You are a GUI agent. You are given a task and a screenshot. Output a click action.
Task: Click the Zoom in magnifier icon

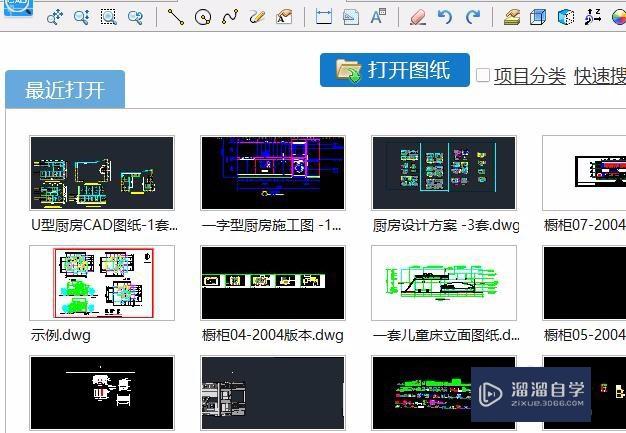click(81, 17)
